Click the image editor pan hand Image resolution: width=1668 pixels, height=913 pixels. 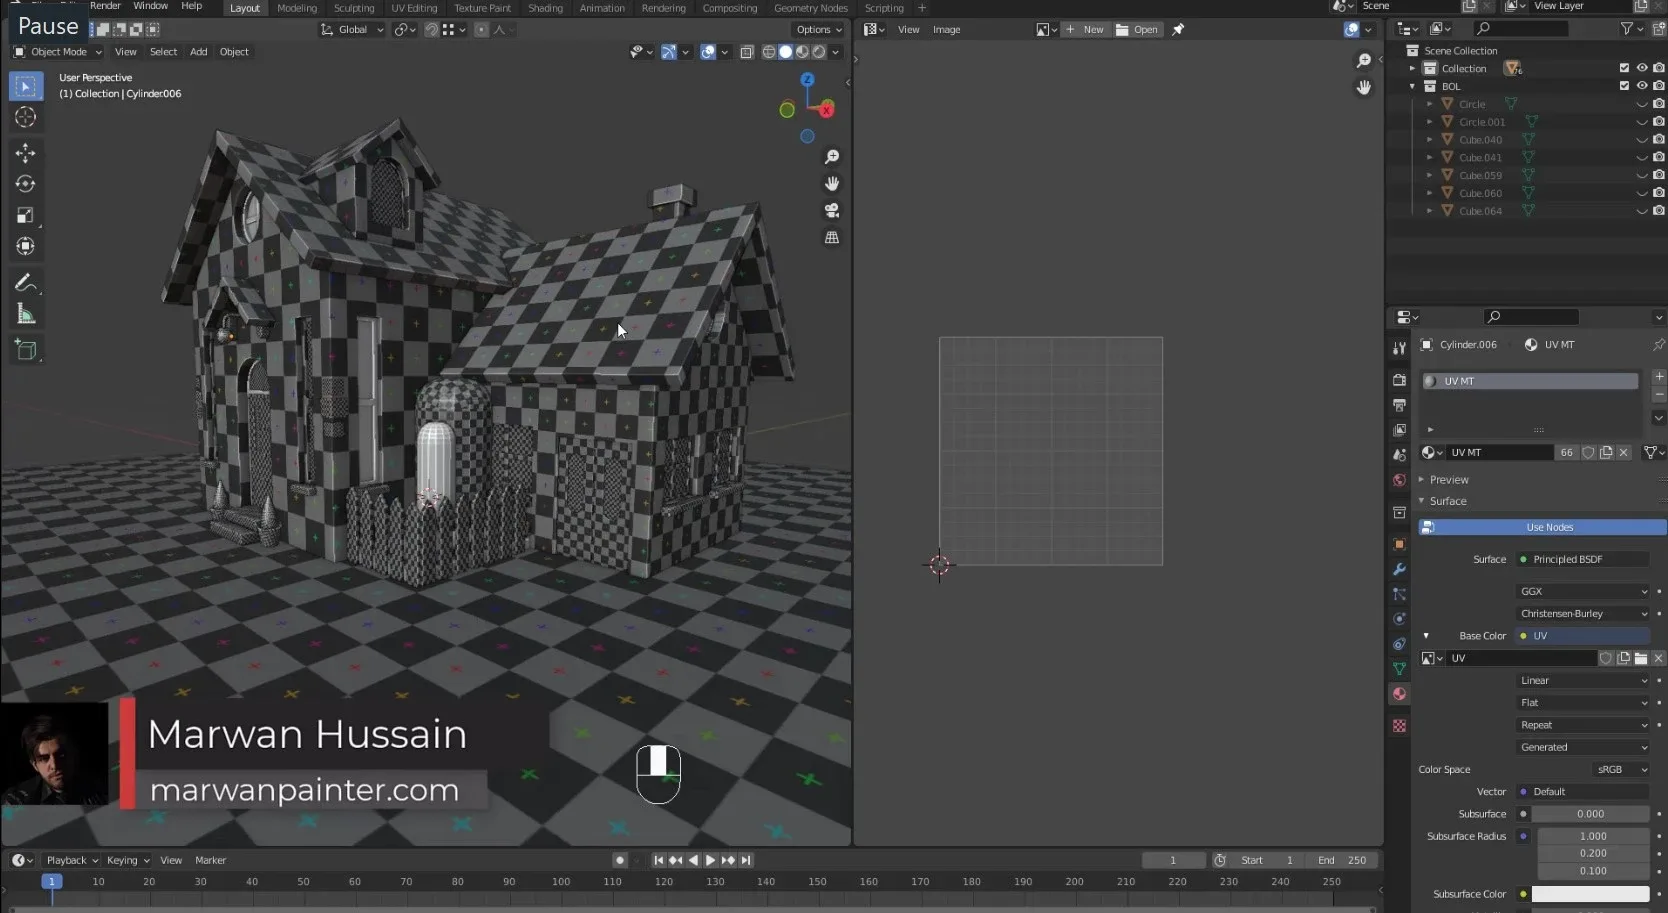point(1364,88)
